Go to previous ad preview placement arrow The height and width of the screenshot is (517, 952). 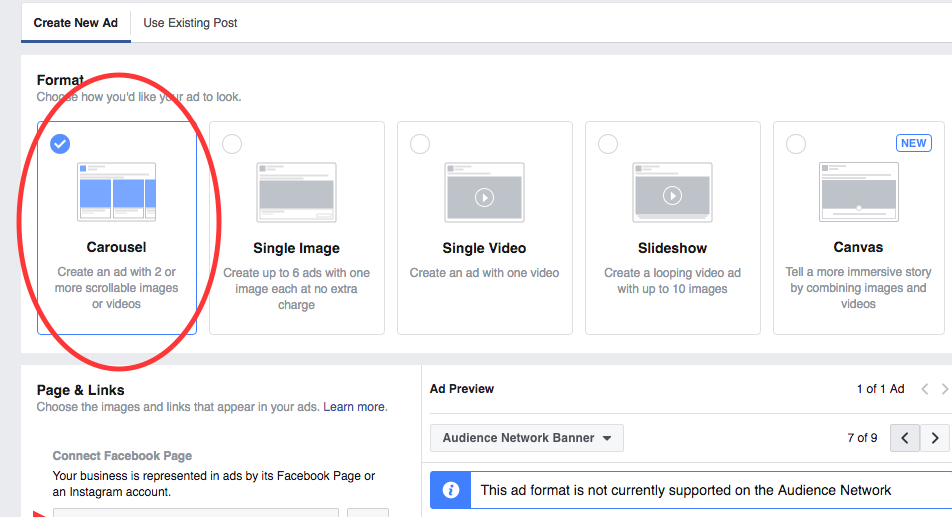click(x=905, y=438)
